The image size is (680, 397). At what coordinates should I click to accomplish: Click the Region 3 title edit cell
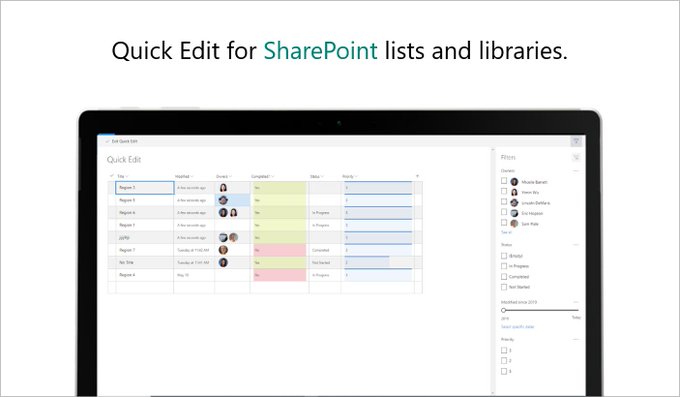click(x=145, y=188)
